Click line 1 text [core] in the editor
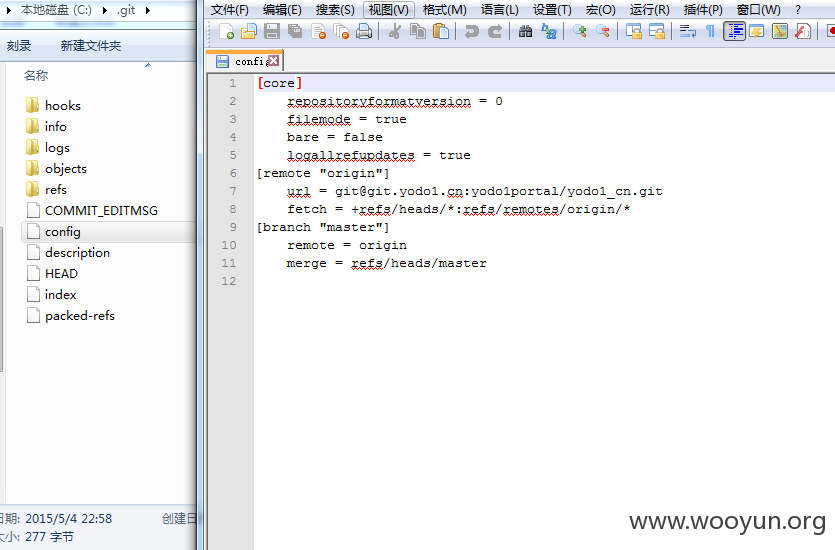The image size is (835, 550). [280, 83]
